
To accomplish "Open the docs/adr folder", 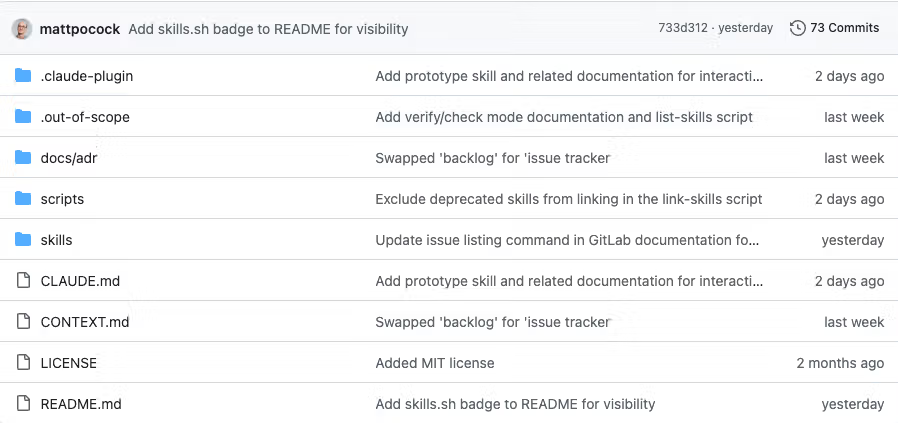I will [69, 158].
